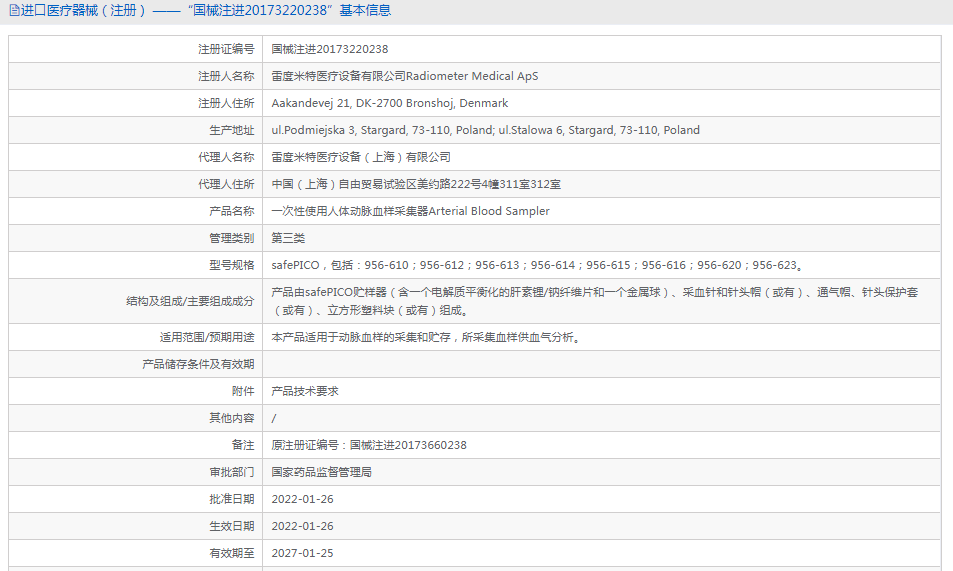Select the 有效期至 label
Viewport: 953px width, 571px height.
pyautogui.click(x=232, y=553)
